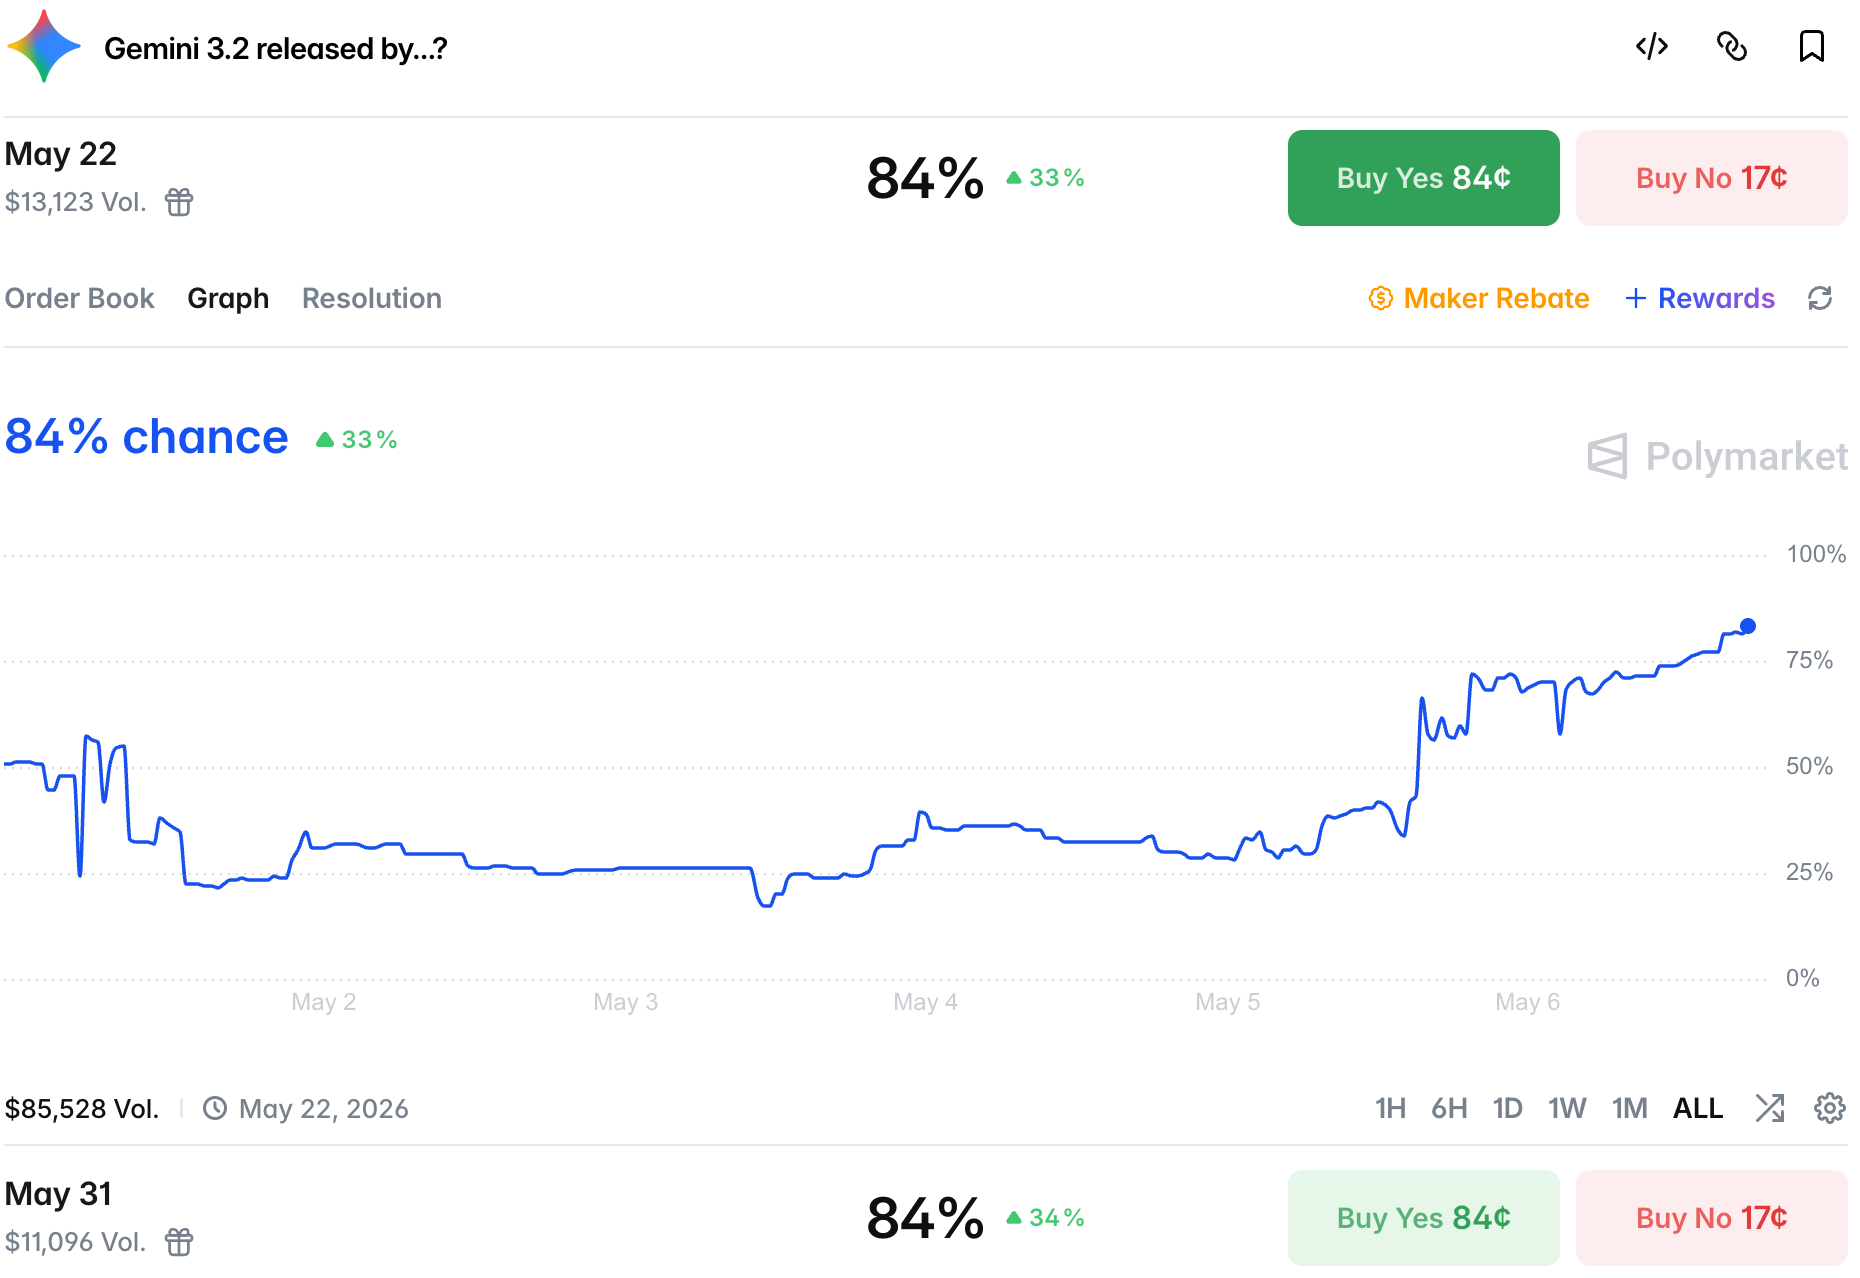Switch chart range to ALL
The height and width of the screenshot is (1278, 1860).
(x=1698, y=1108)
